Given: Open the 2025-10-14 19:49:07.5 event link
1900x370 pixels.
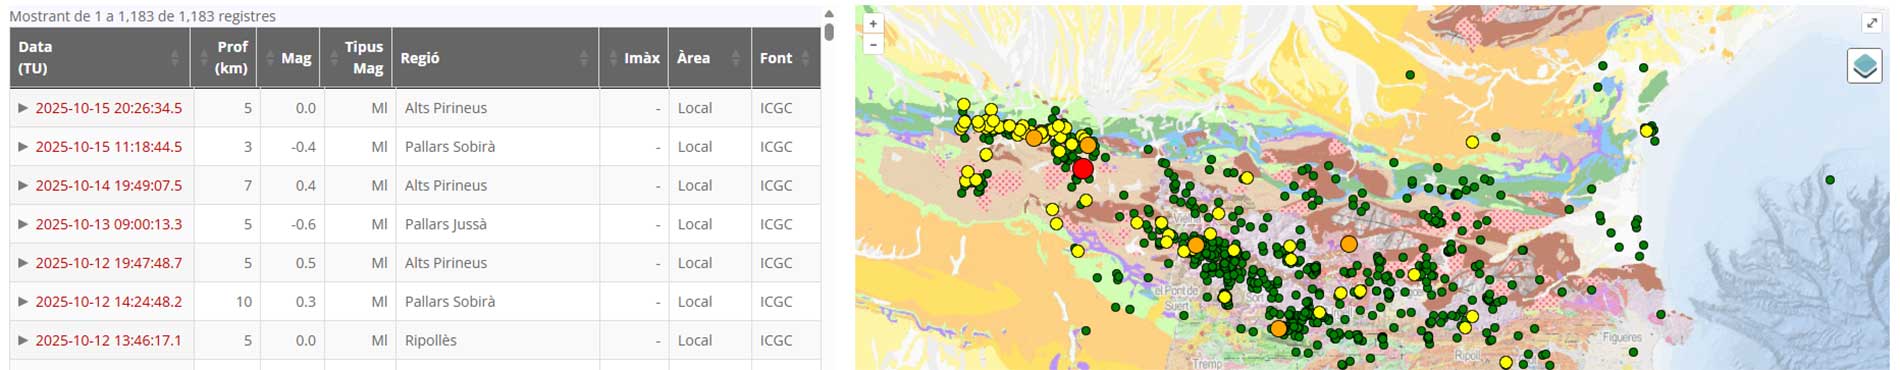Looking at the screenshot, I should point(109,185).
